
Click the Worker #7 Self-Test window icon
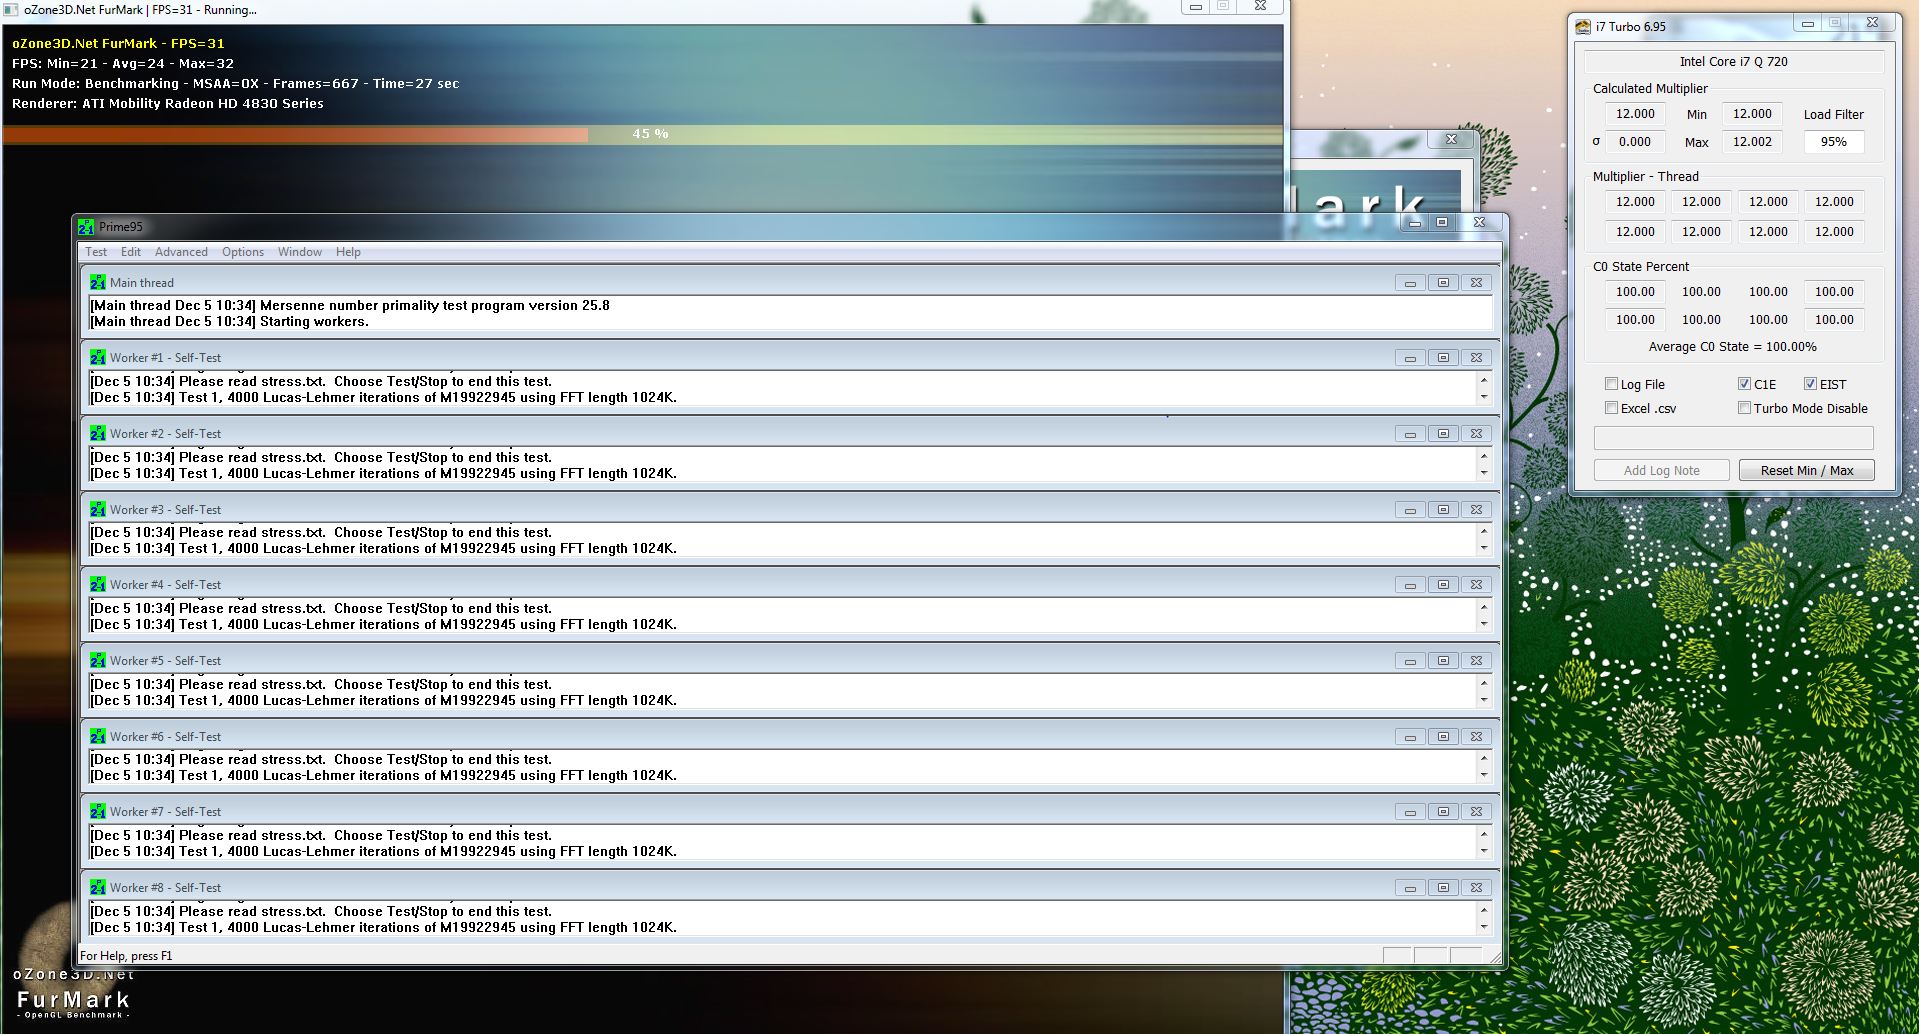coord(97,812)
